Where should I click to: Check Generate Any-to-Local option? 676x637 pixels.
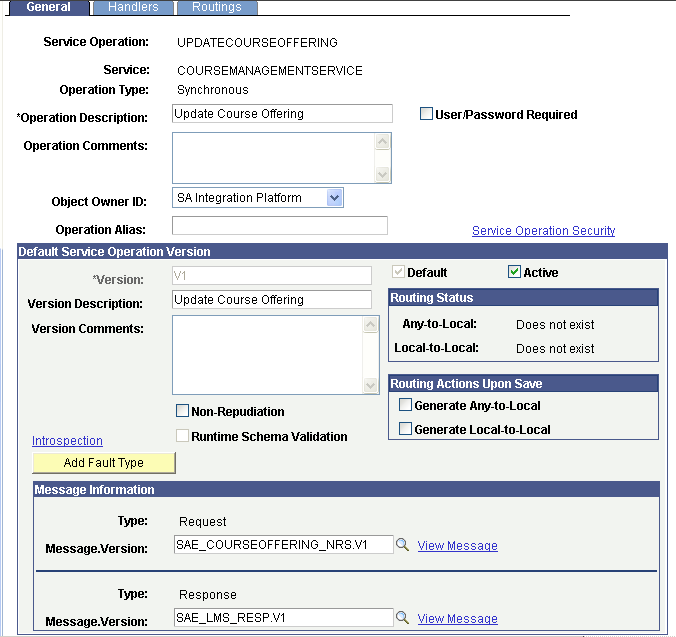pyautogui.click(x=405, y=405)
